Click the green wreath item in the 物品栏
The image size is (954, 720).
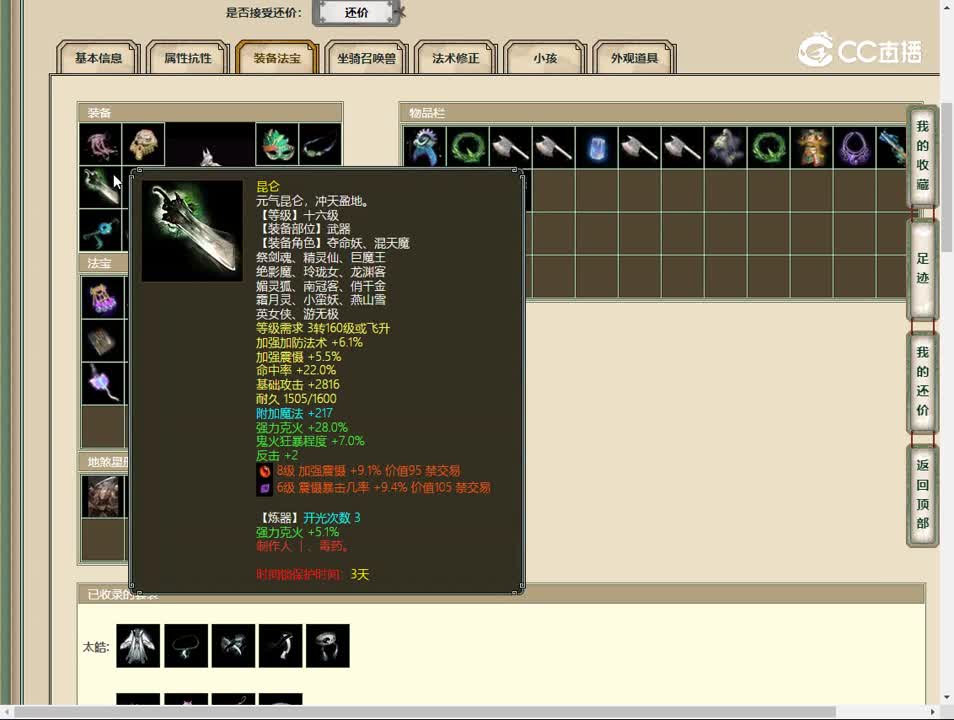[x=468, y=146]
